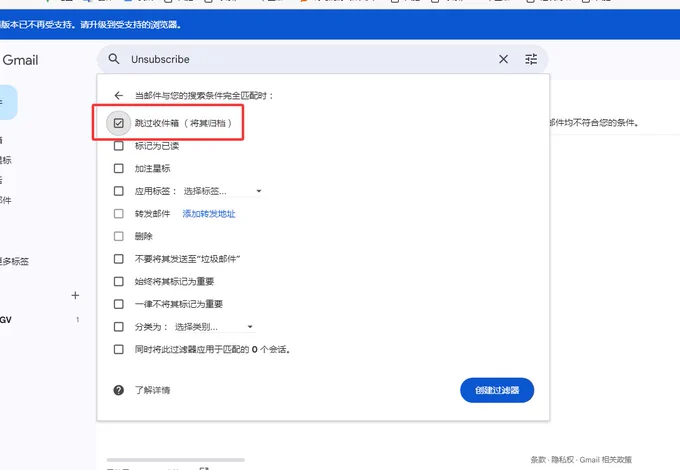Click the plus icon to add a label
680x470 pixels.
tap(75, 295)
